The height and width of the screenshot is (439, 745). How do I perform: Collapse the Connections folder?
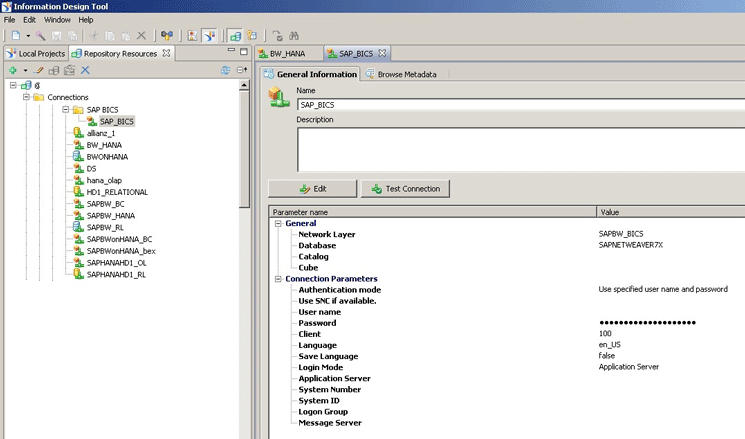tap(26, 97)
